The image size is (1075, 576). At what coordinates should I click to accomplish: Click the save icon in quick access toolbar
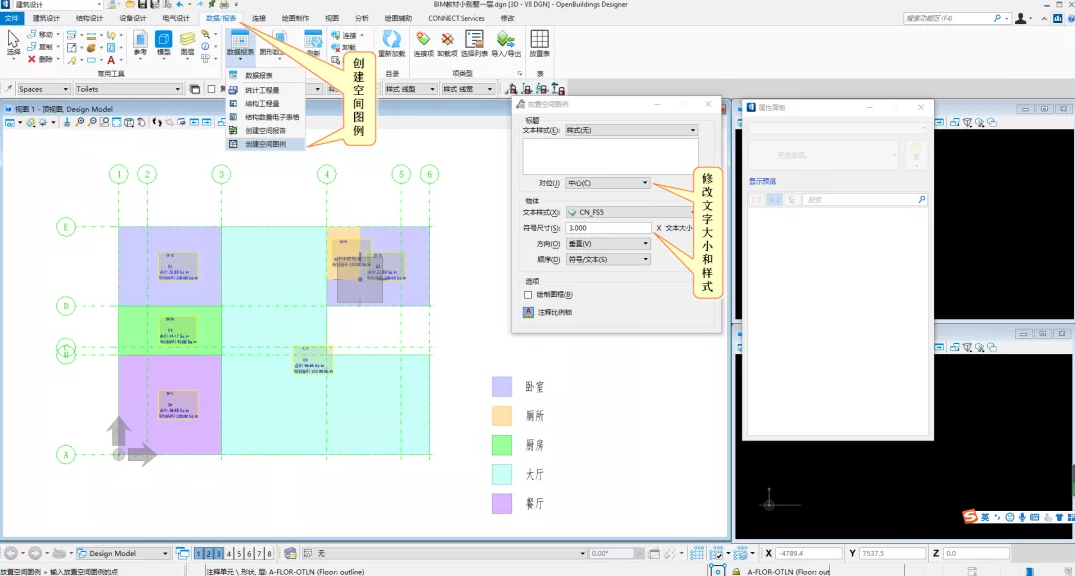tap(143, 4)
